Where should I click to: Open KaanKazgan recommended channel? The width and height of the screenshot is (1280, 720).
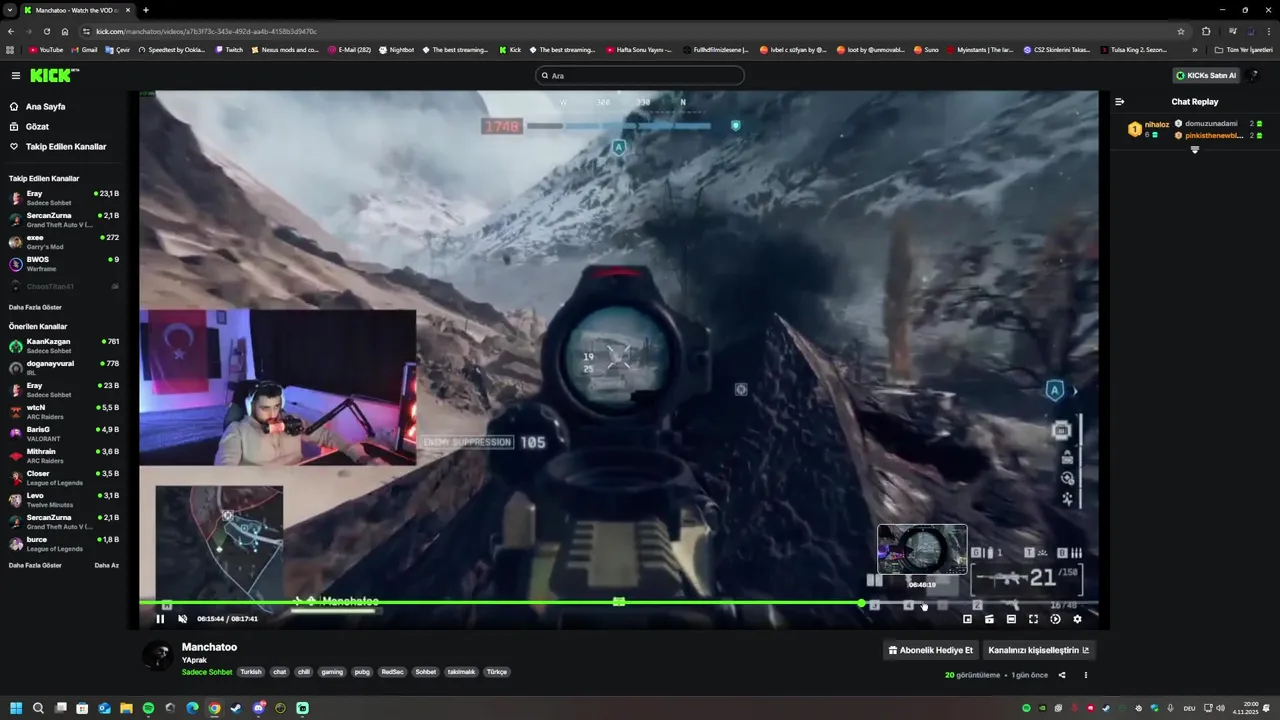[63, 346]
